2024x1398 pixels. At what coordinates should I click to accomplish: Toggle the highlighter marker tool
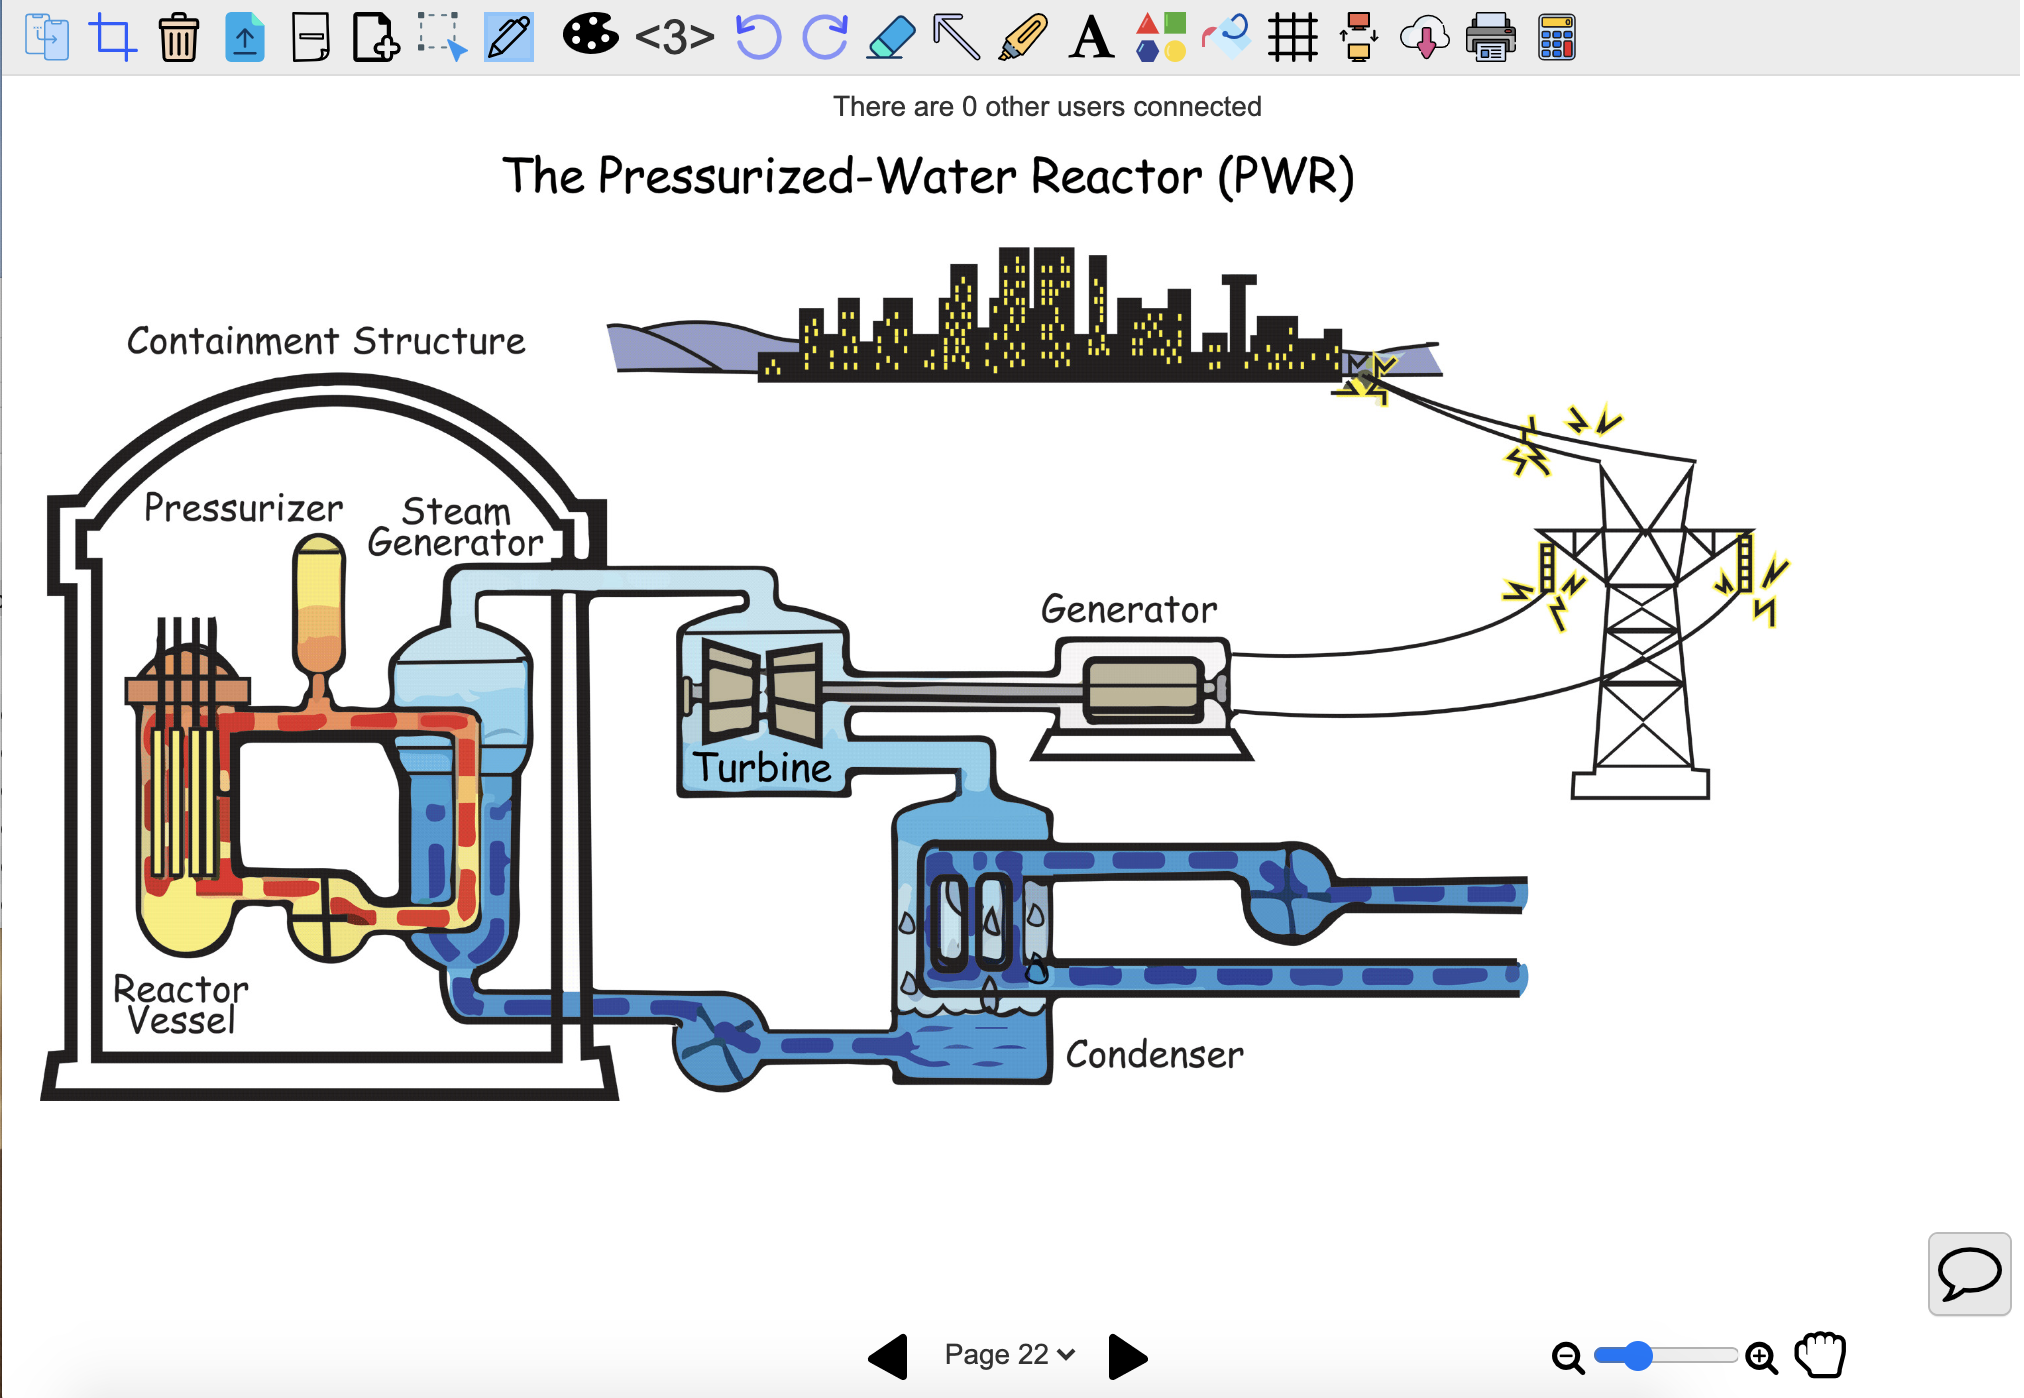click(x=1023, y=38)
